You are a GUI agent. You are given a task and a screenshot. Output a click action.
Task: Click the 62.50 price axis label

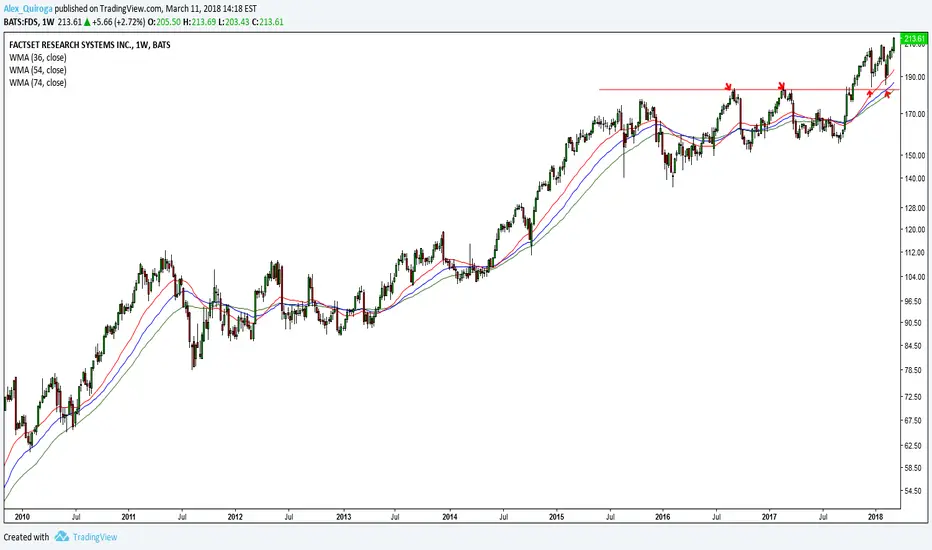[913, 445]
